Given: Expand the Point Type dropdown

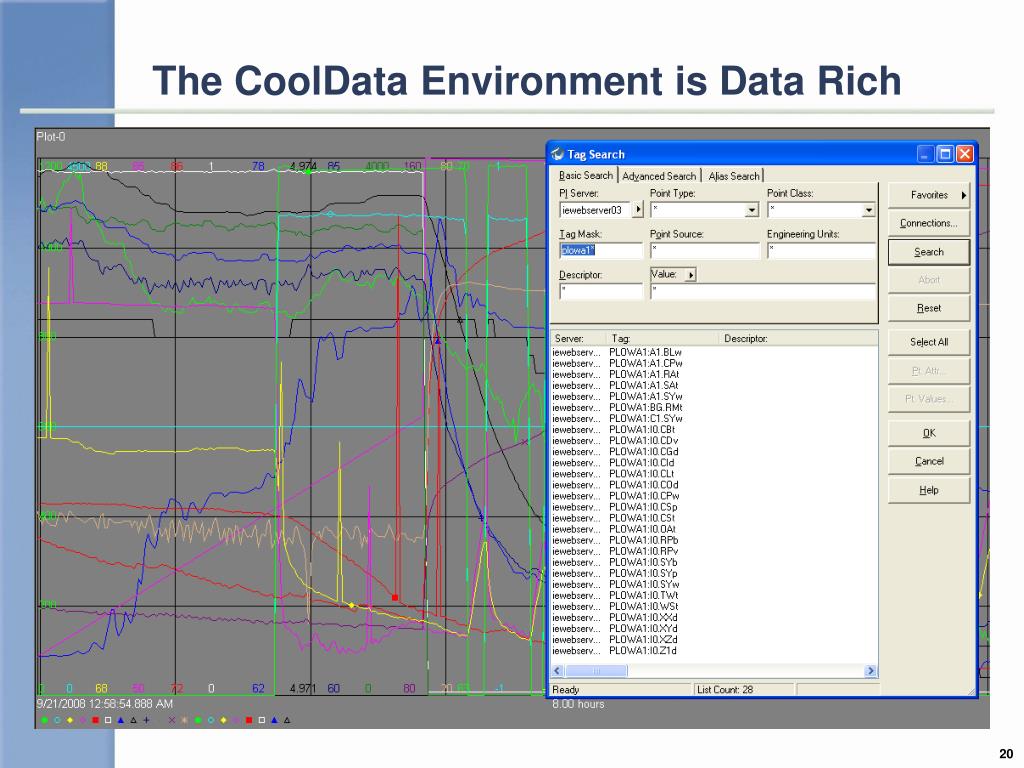Looking at the screenshot, I should click(x=752, y=210).
